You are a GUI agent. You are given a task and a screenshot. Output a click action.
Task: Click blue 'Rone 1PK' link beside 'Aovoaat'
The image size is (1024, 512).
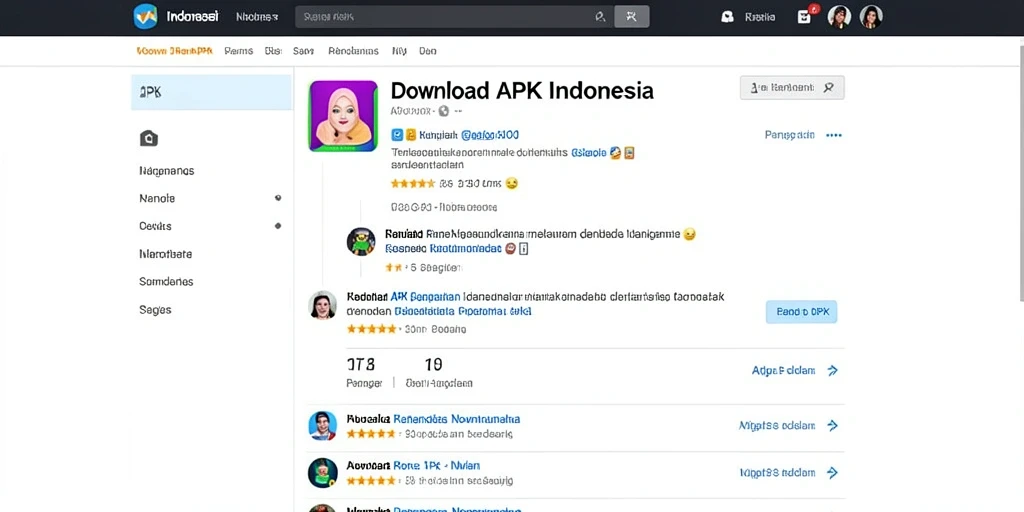pyautogui.click(x=436, y=466)
